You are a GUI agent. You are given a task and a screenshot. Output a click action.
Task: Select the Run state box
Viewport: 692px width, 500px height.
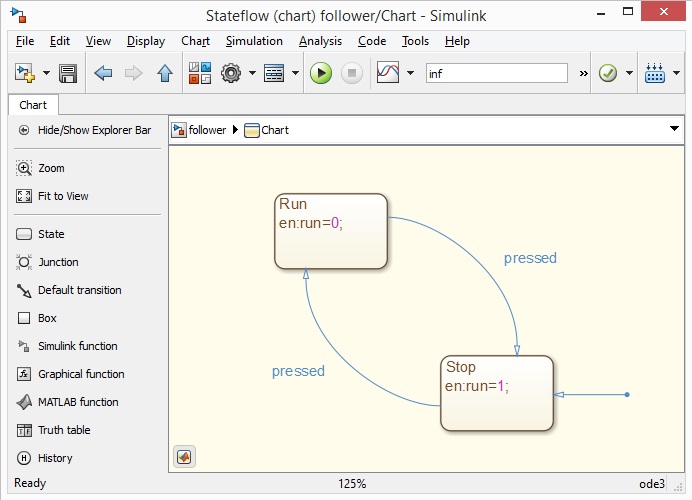[x=331, y=231]
